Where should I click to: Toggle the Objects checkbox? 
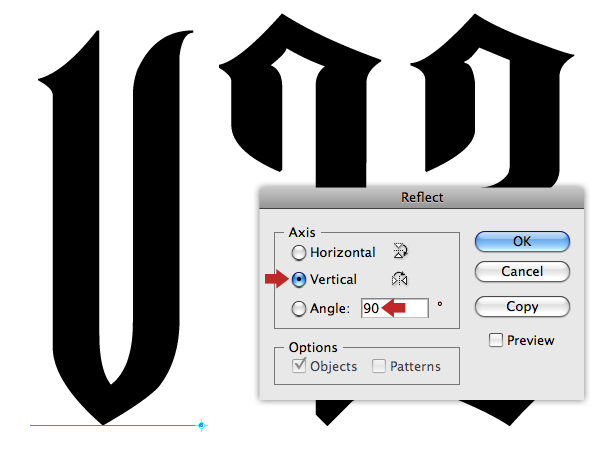[299, 366]
